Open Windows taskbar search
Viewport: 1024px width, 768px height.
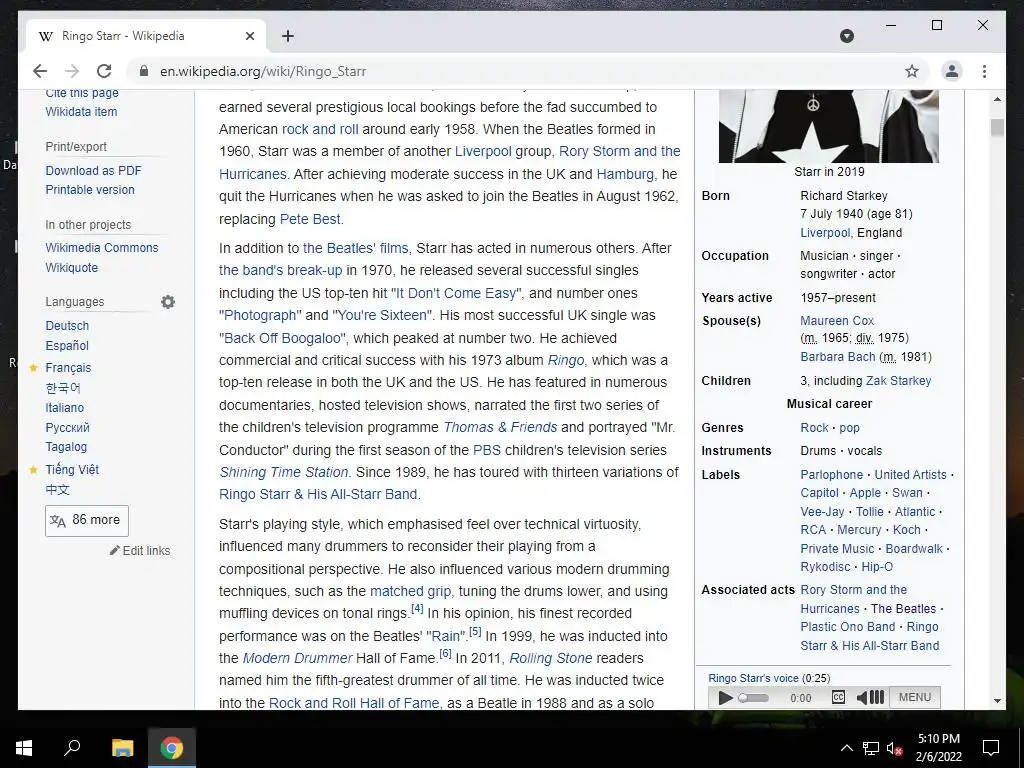[x=72, y=748]
